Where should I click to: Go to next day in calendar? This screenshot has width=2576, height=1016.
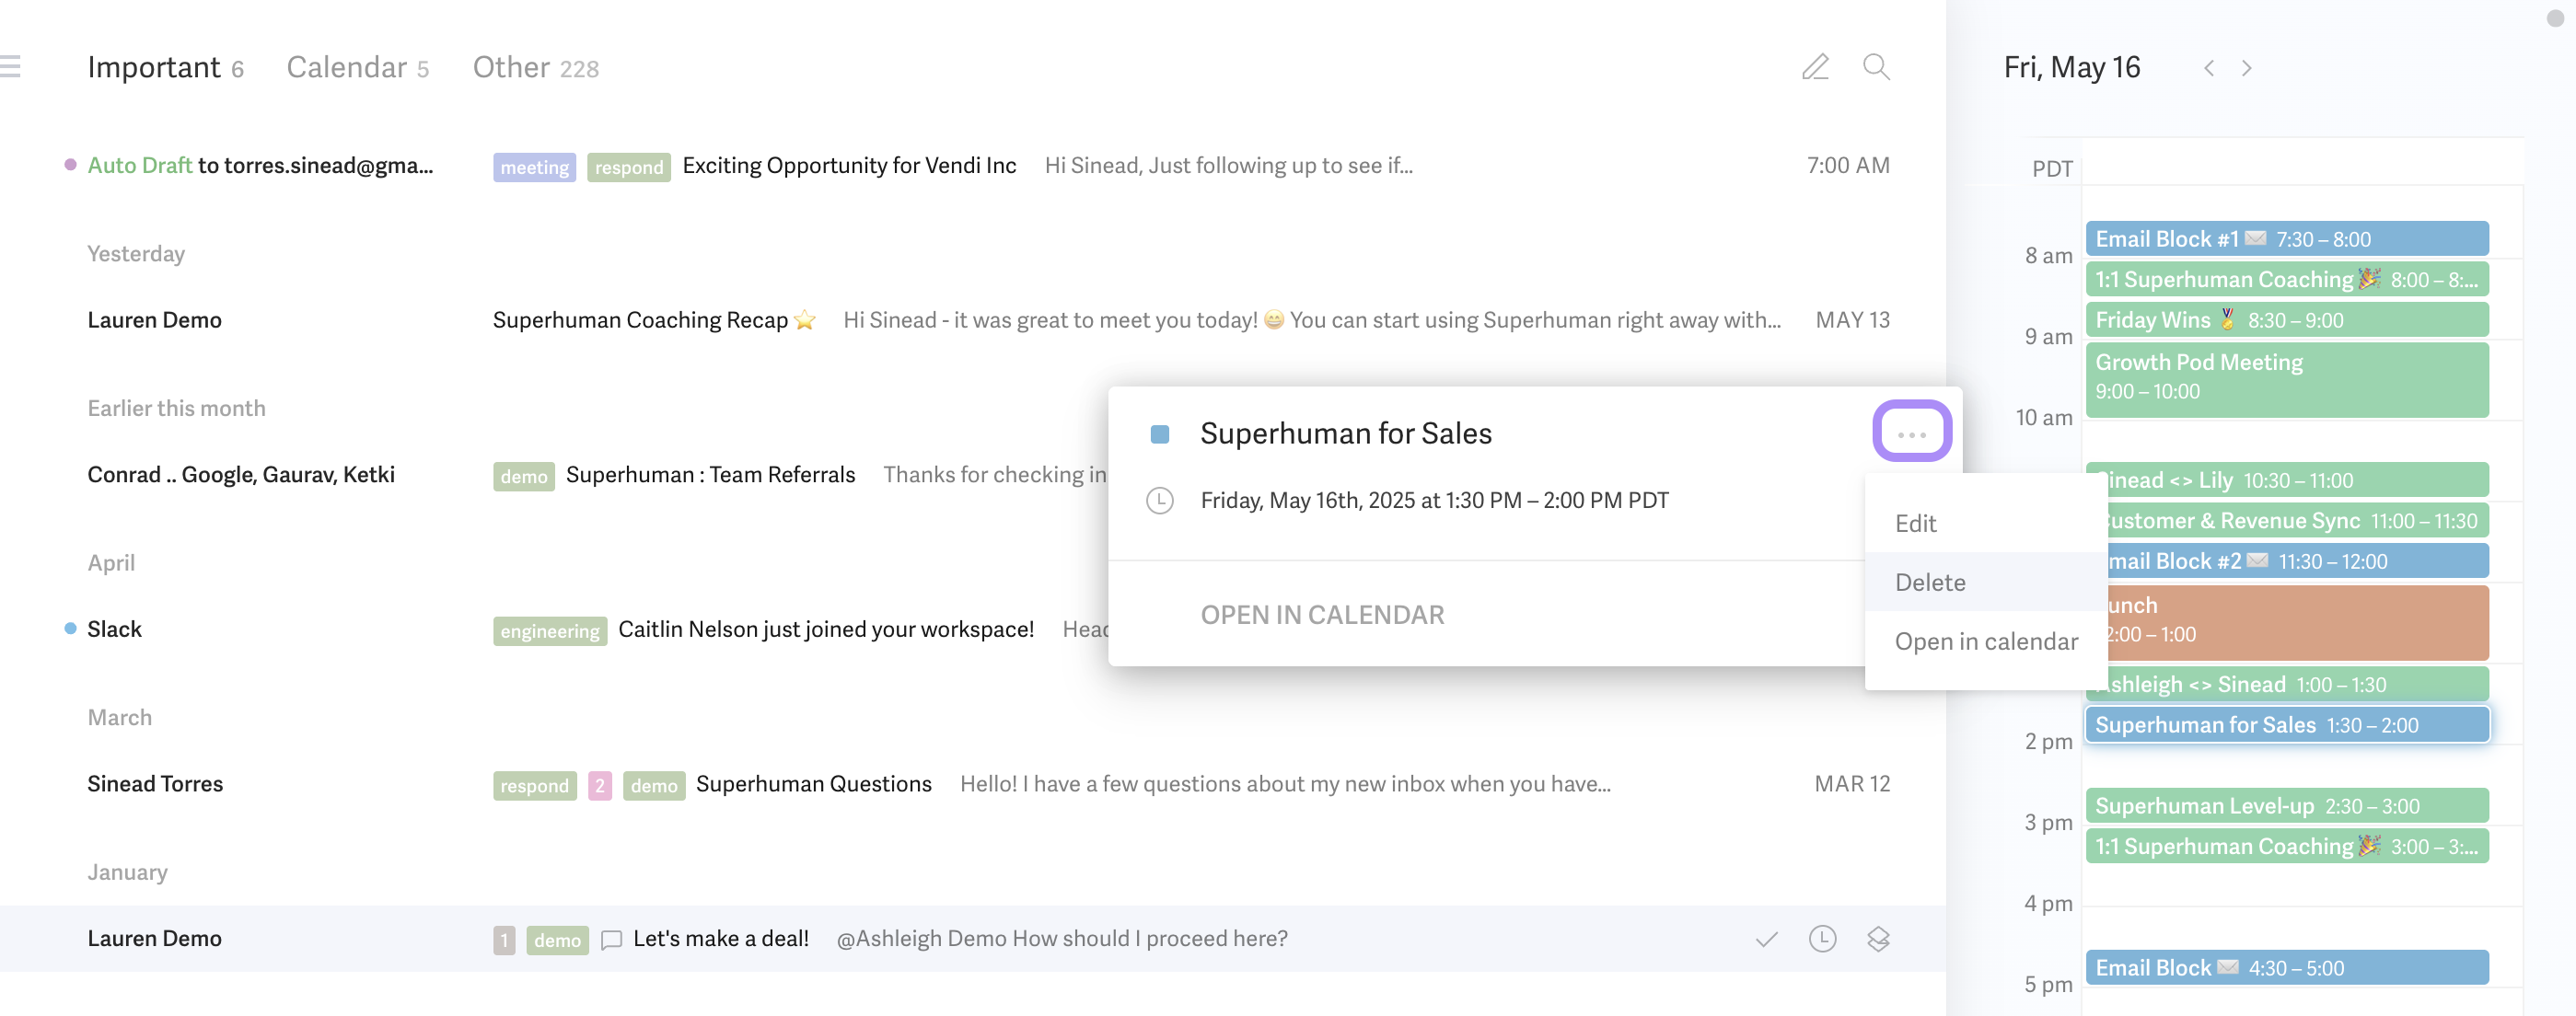(2247, 68)
